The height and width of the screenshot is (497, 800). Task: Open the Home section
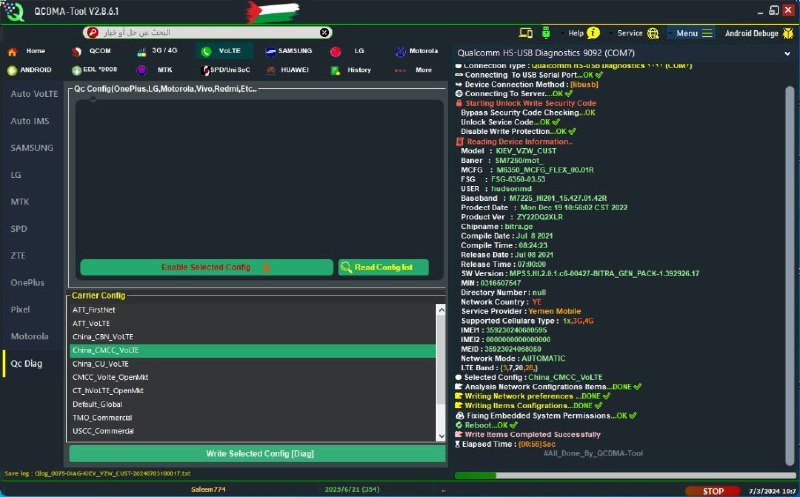27,51
